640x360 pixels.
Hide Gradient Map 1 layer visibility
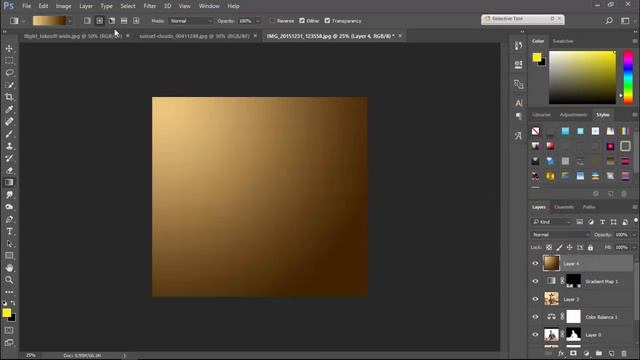(x=536, y=281)
